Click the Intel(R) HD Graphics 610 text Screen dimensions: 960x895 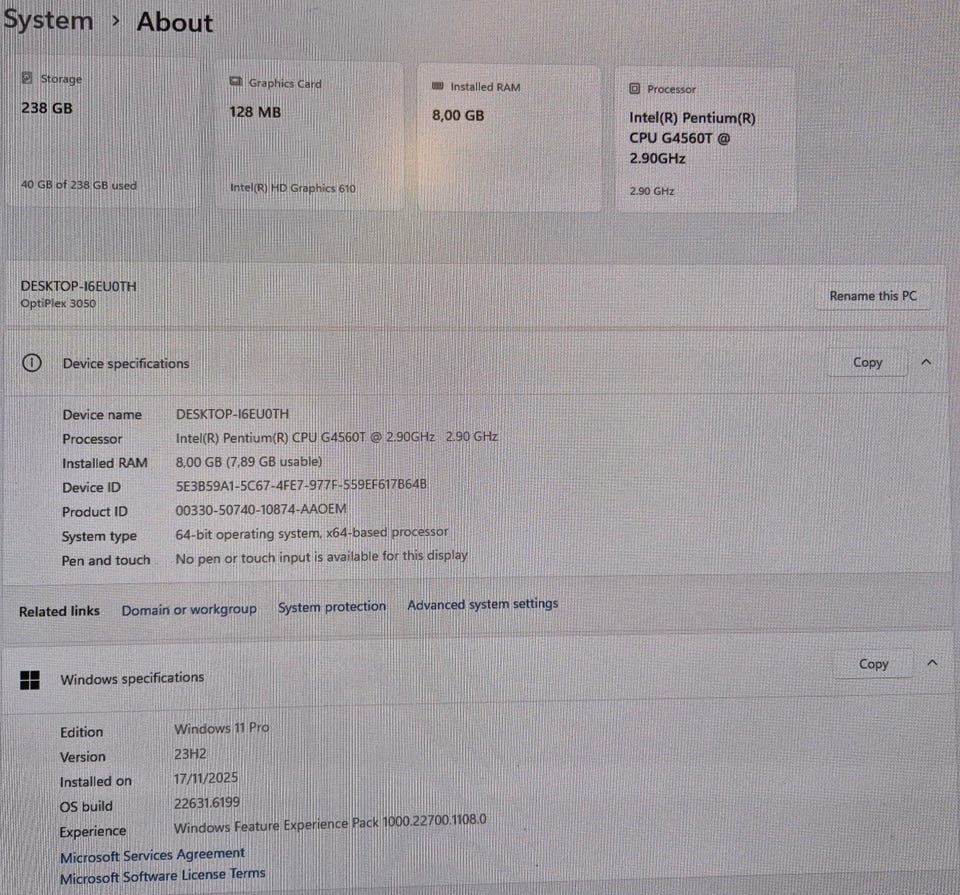click(x=293, y=188)
